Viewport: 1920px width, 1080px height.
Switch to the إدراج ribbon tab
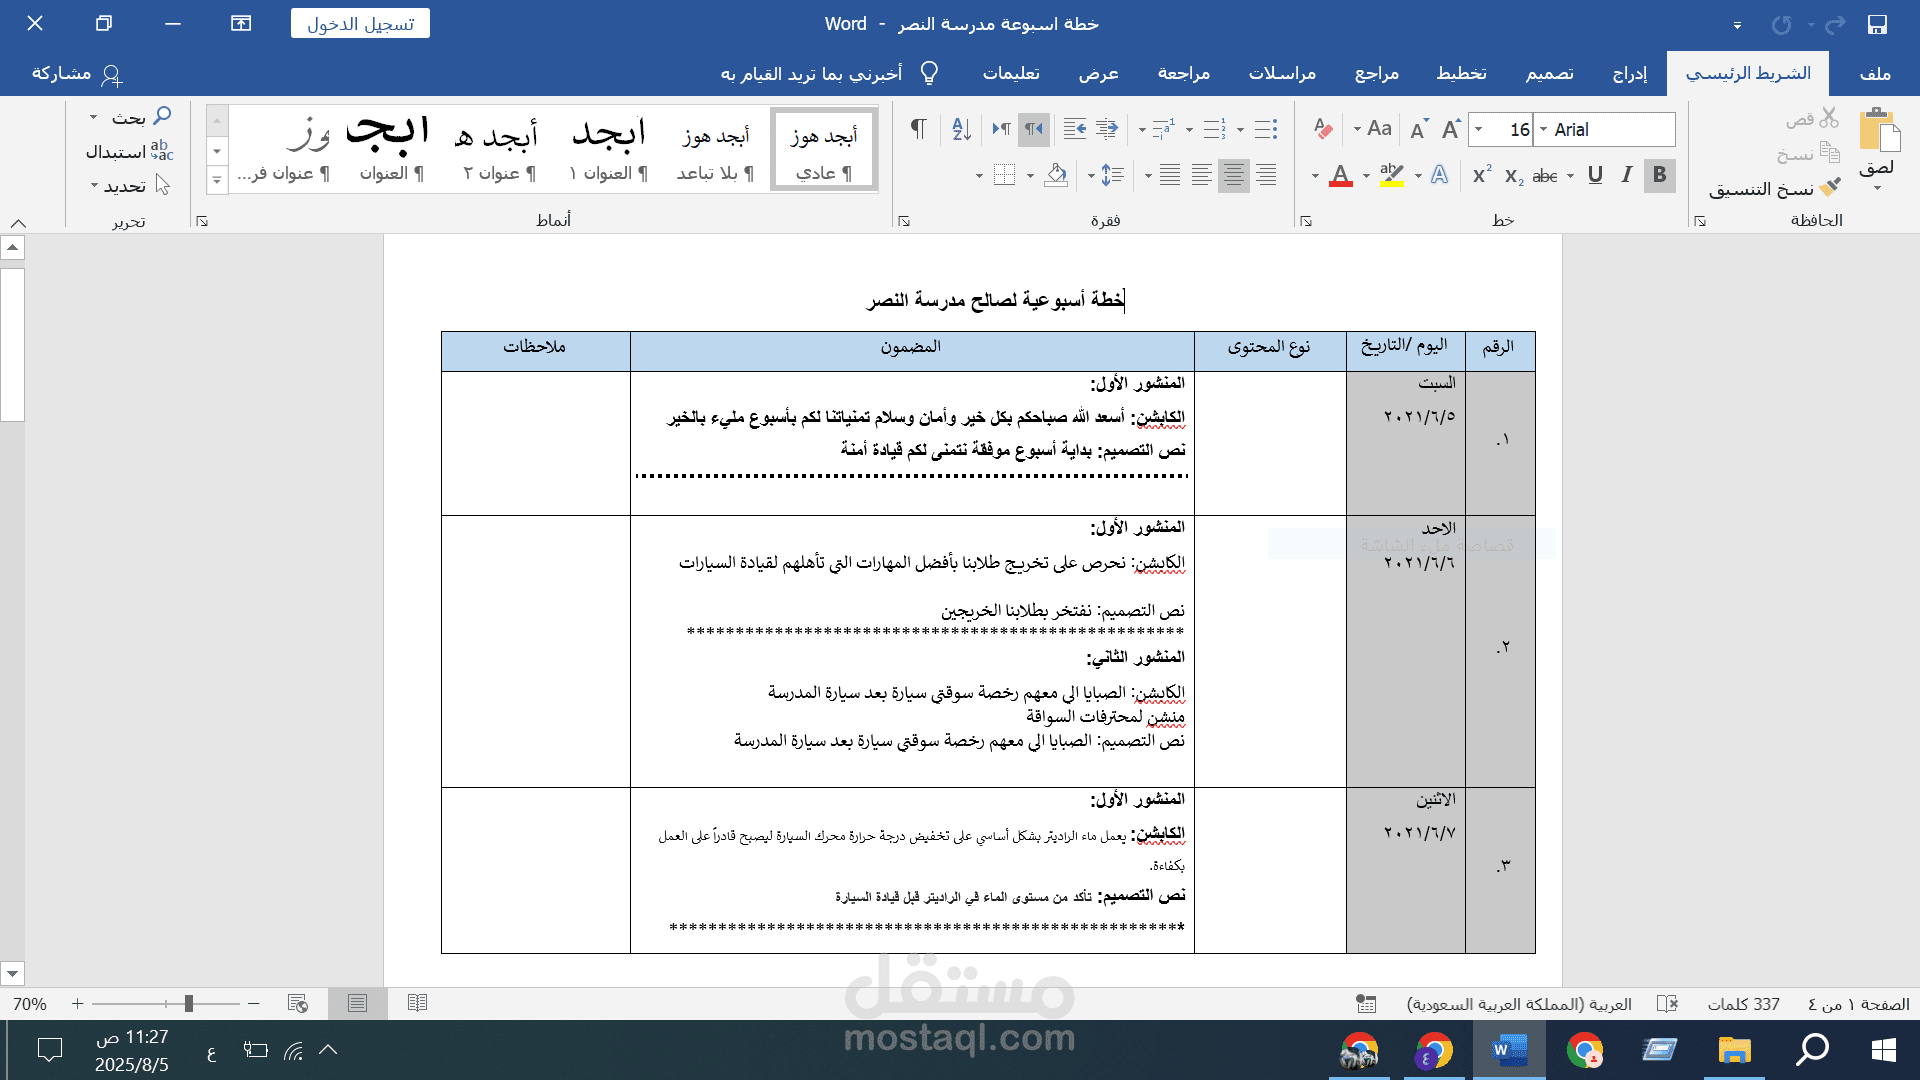click(1630, 73)
